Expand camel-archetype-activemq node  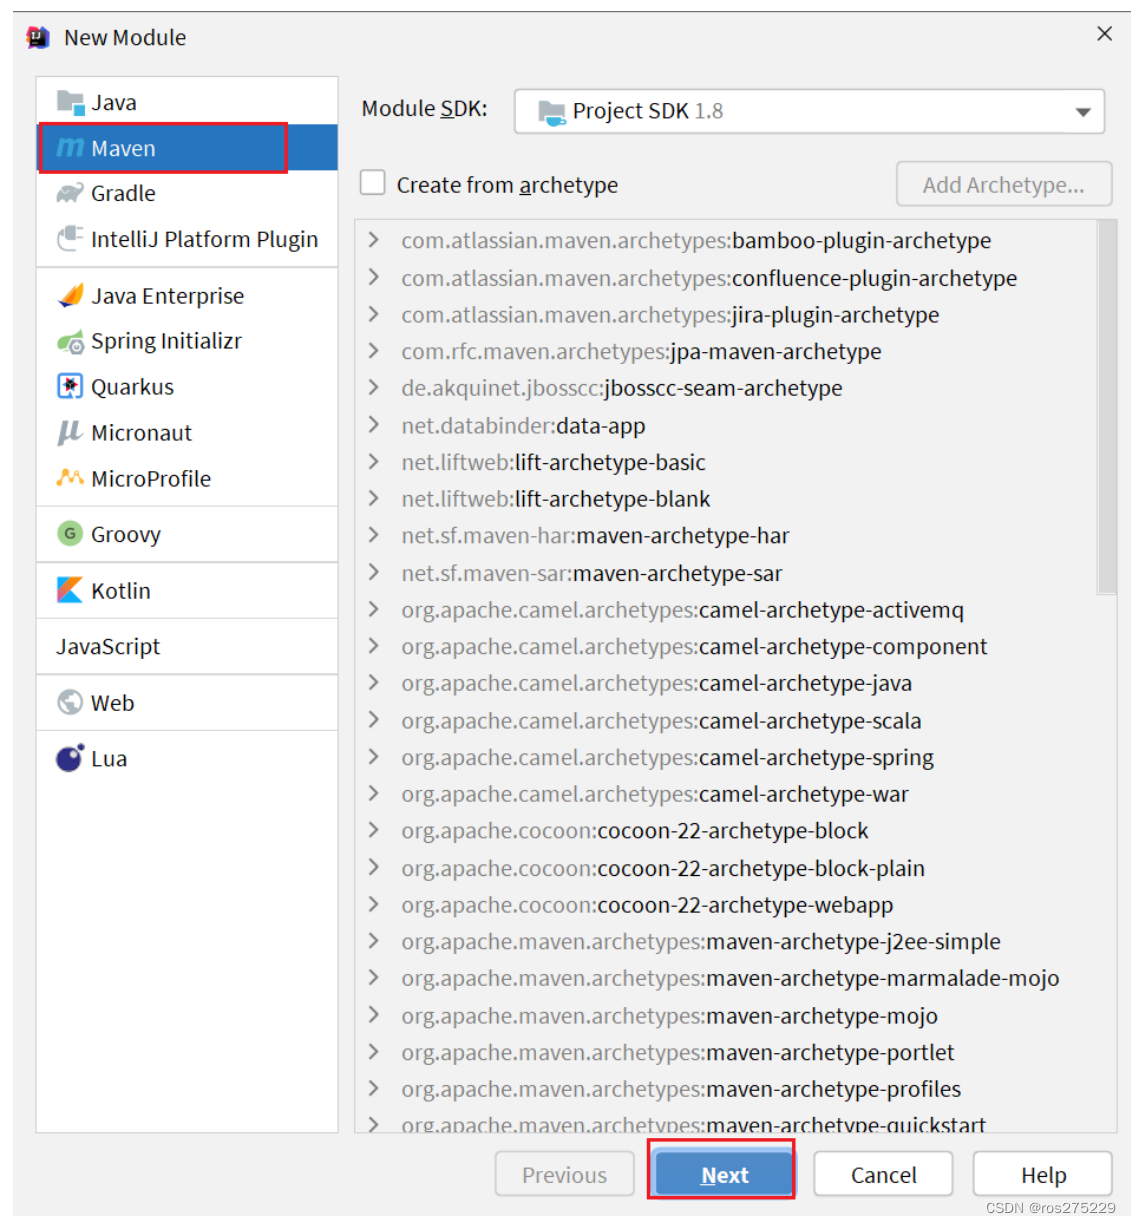point(374,609)
